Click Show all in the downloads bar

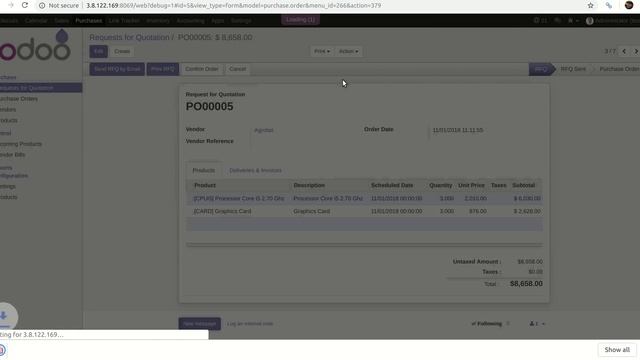(x=617, y=350)
